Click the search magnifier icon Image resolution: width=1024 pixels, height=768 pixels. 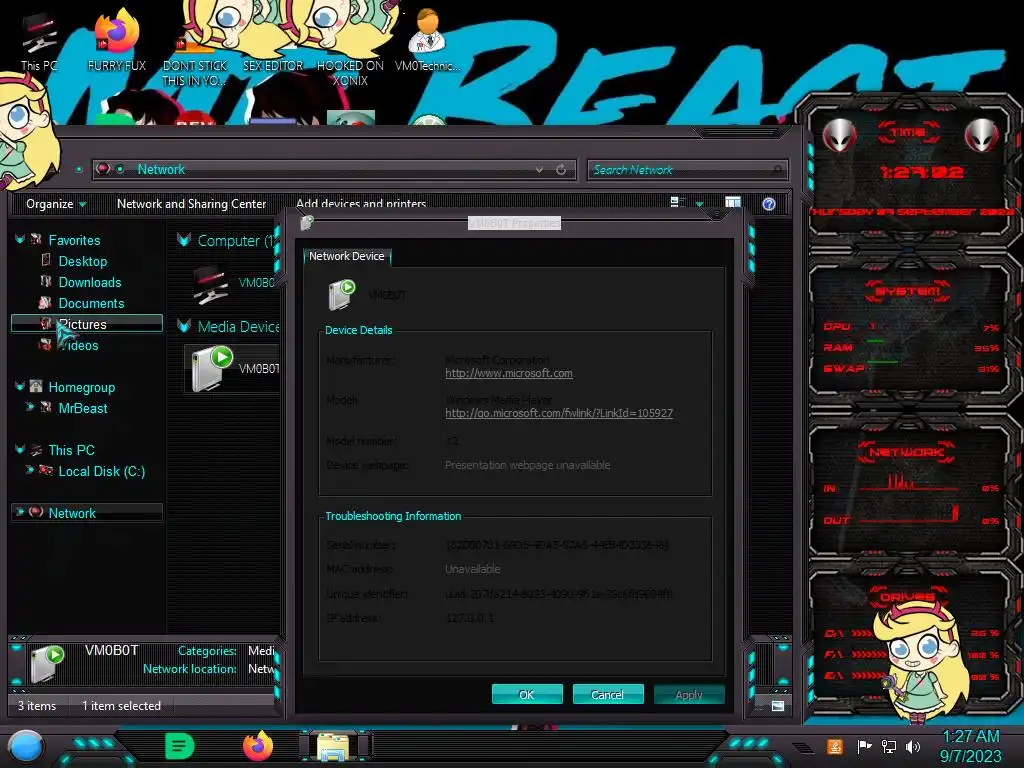pyautogui.click(x=776, y=170)
